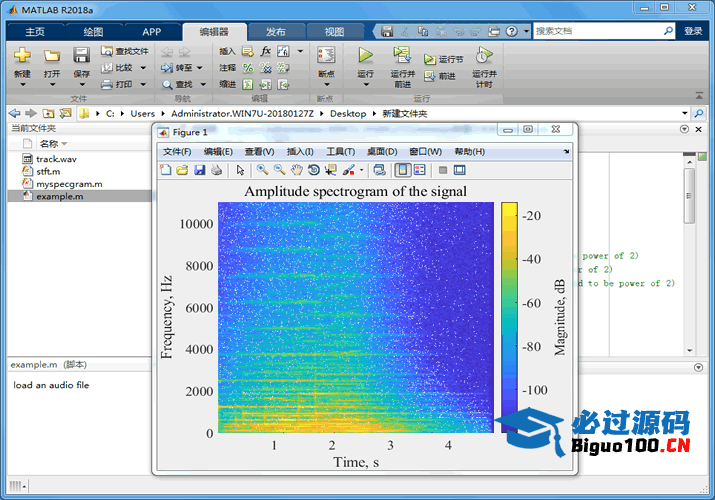The image size is (715, 500).
Task: Click the help question mark icon
Action: click(512, 31)
